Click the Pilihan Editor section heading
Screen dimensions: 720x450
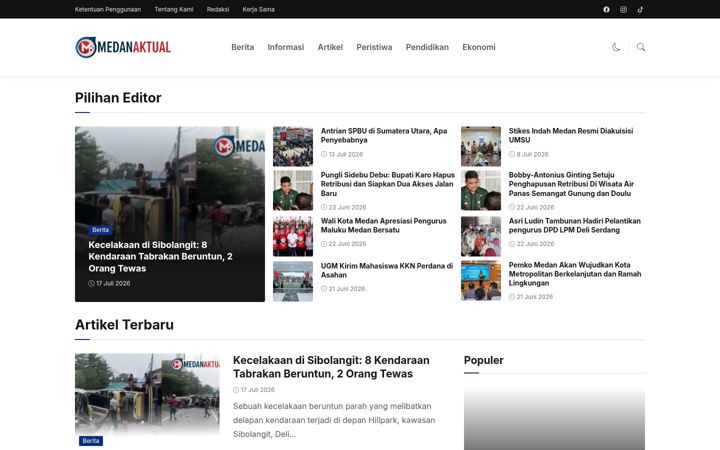(118, 98)
